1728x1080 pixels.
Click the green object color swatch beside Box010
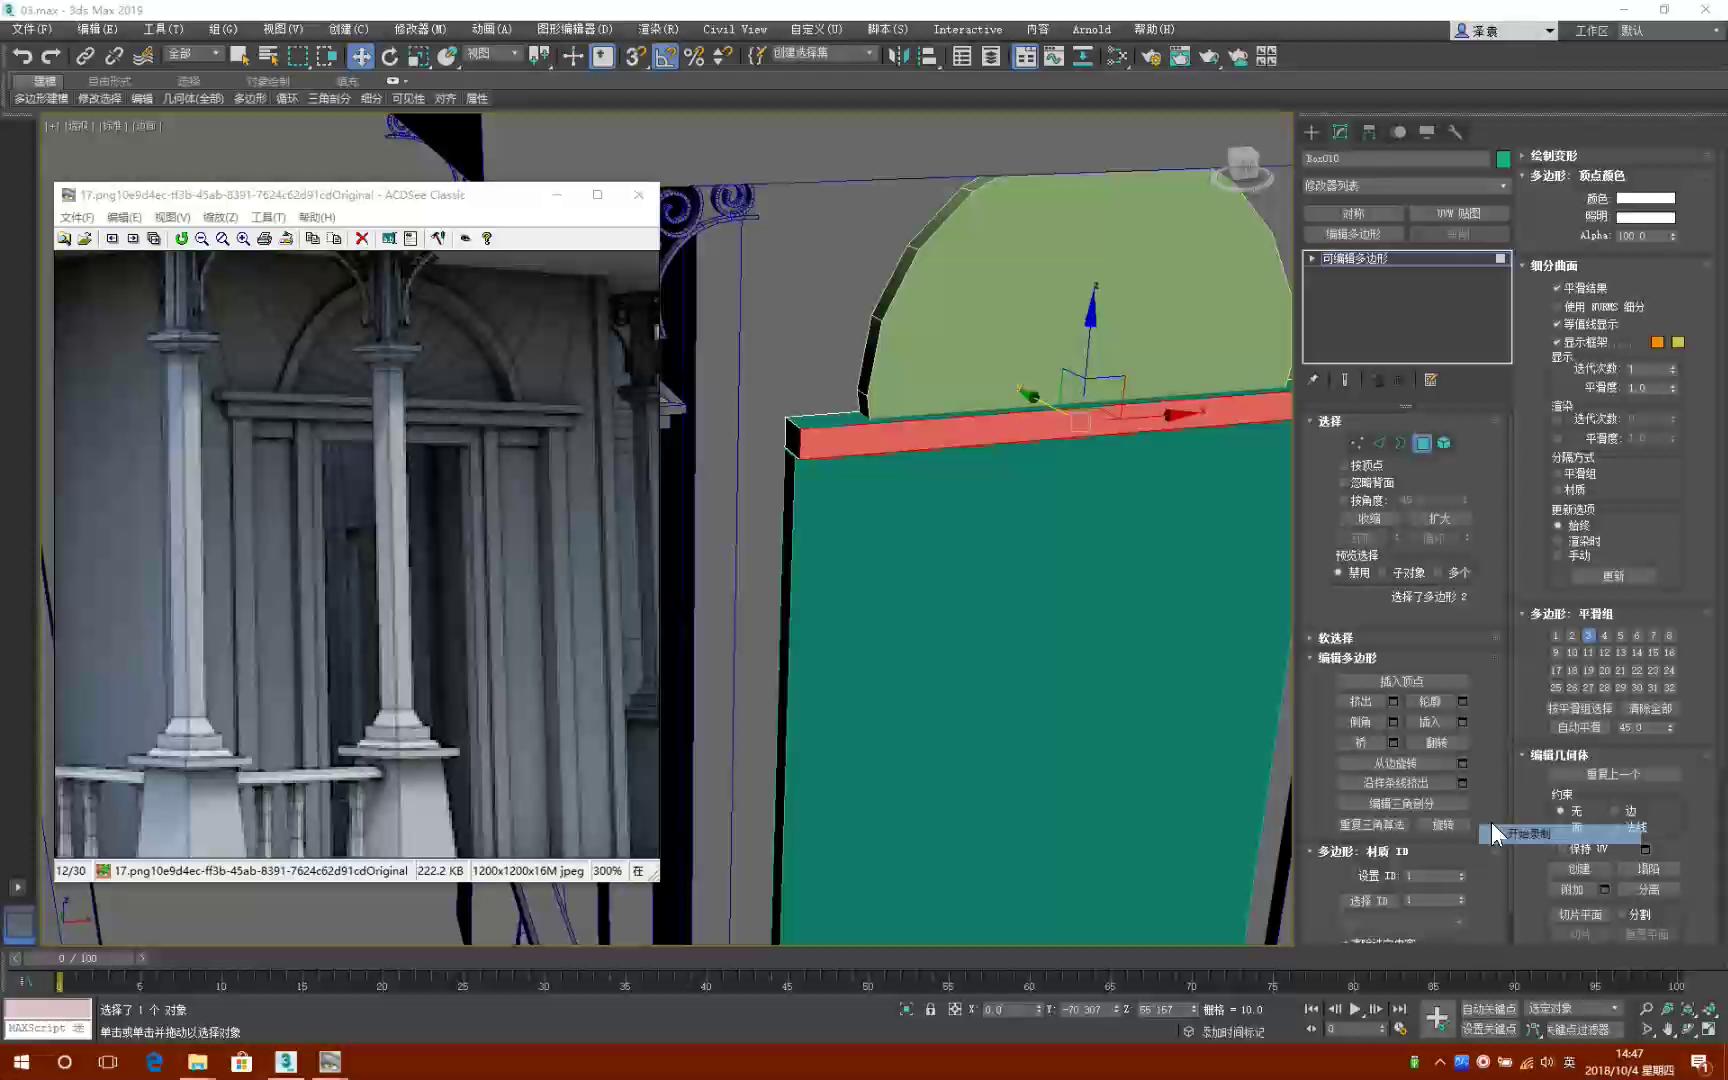(1503, 158)
